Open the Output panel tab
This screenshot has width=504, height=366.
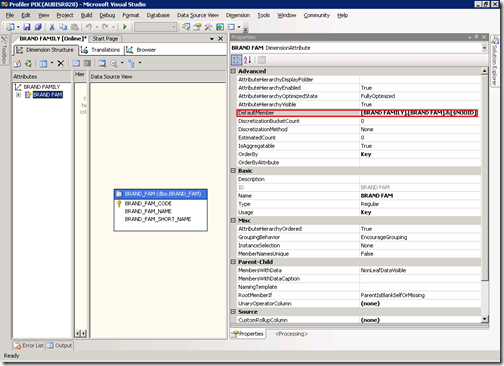[x=59, y=346]
